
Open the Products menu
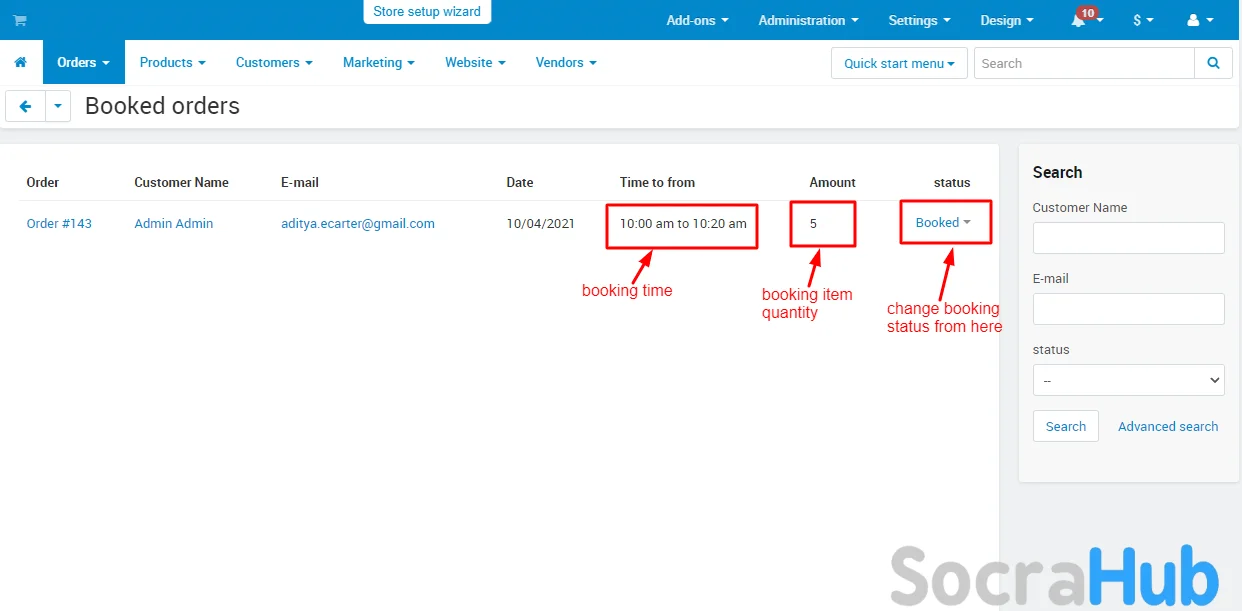[x=172, y=62]
